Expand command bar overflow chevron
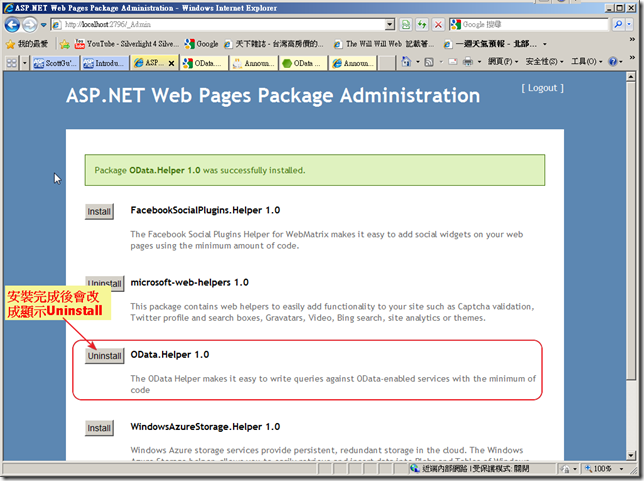The image size is (644, 481). pyautogui.click(x=632, y=58)
